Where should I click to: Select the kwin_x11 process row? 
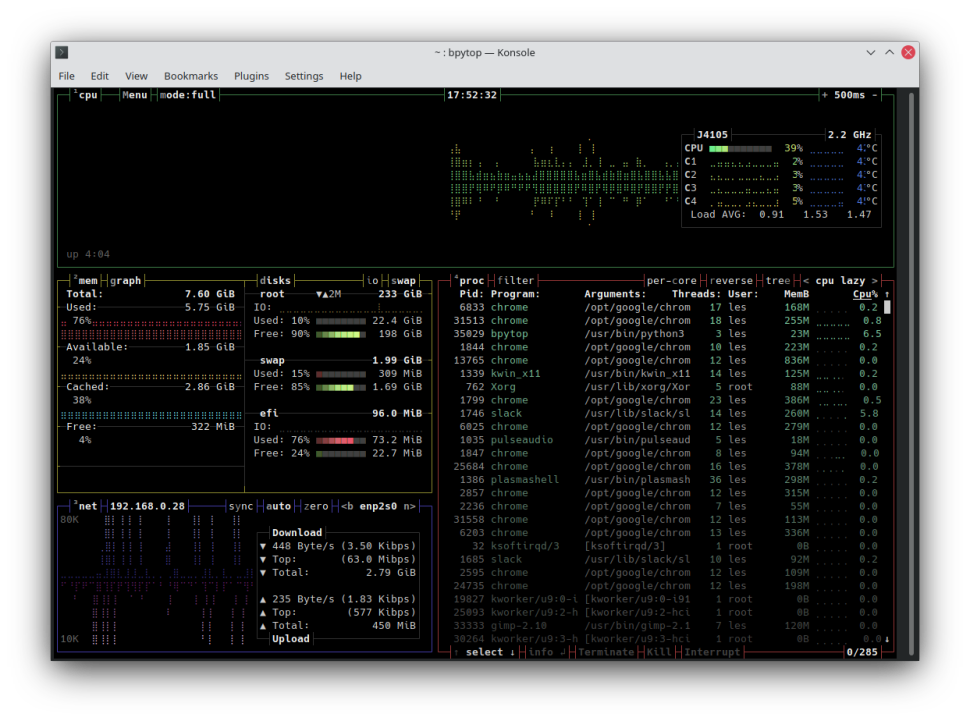(667, 374)
